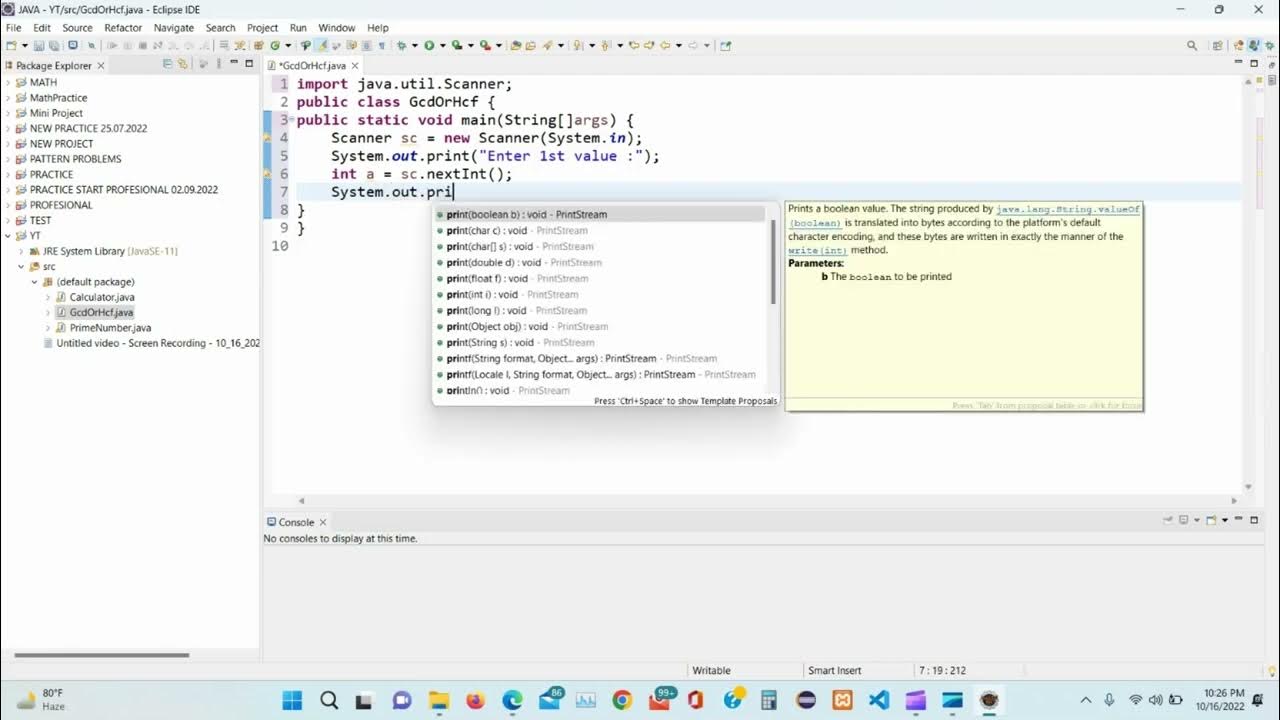Click the Search magnifier icon in toolbar
The height and width of the screenshot is (720, 1280).
tap(1191, 45)
